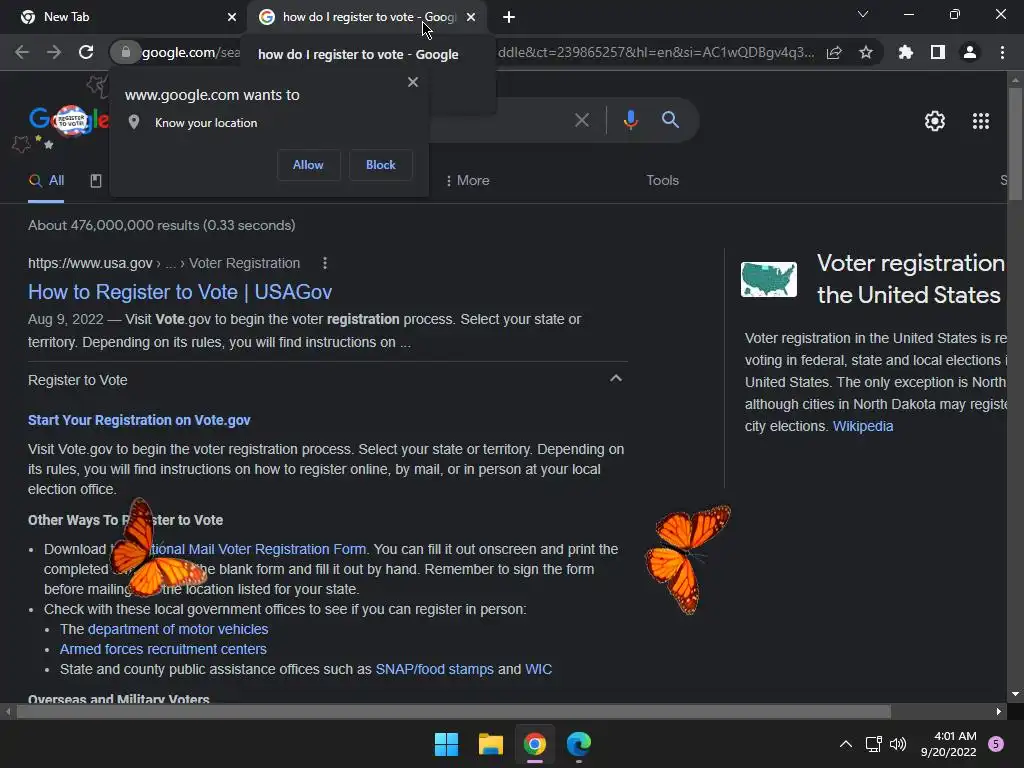
Task: Click the www.usa.gov breadcrumb URL
Action: (90, 263)
